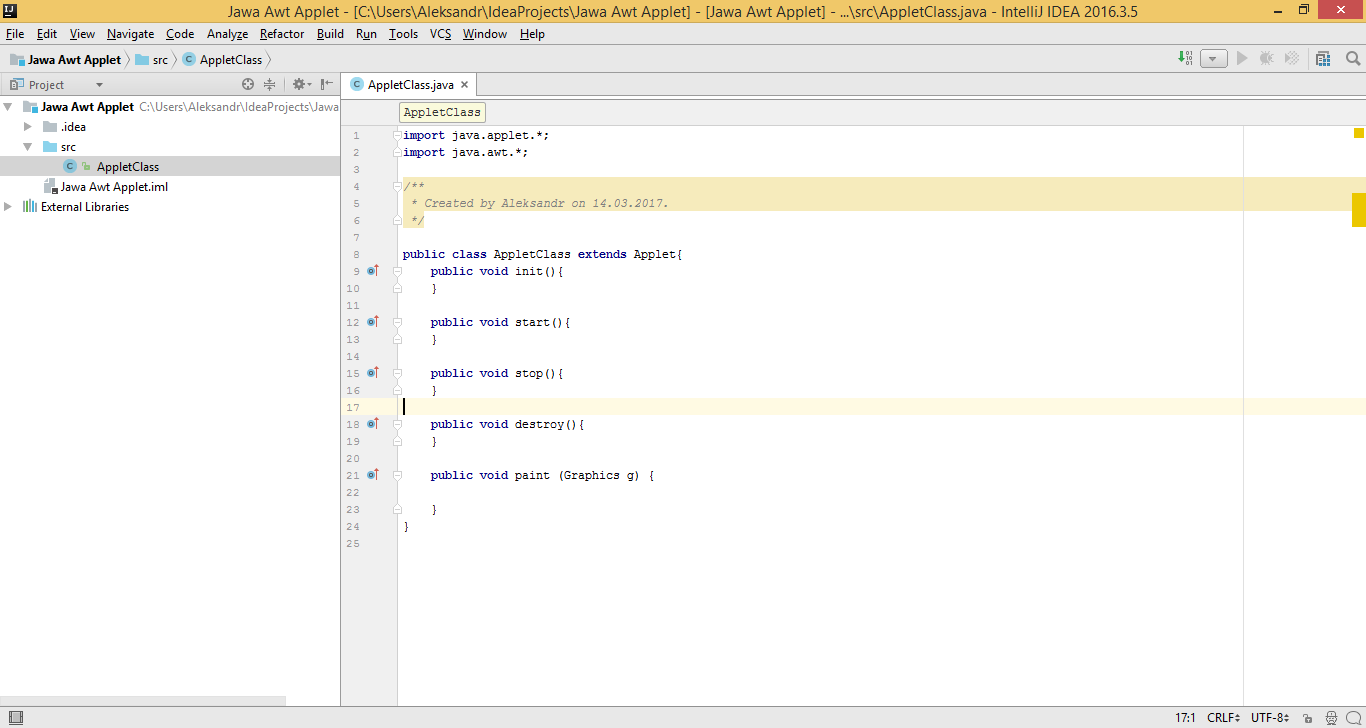Open the VCS menu
This screenshot has height=728, width=1366.
pyautogui.click(x=440, y=34)
